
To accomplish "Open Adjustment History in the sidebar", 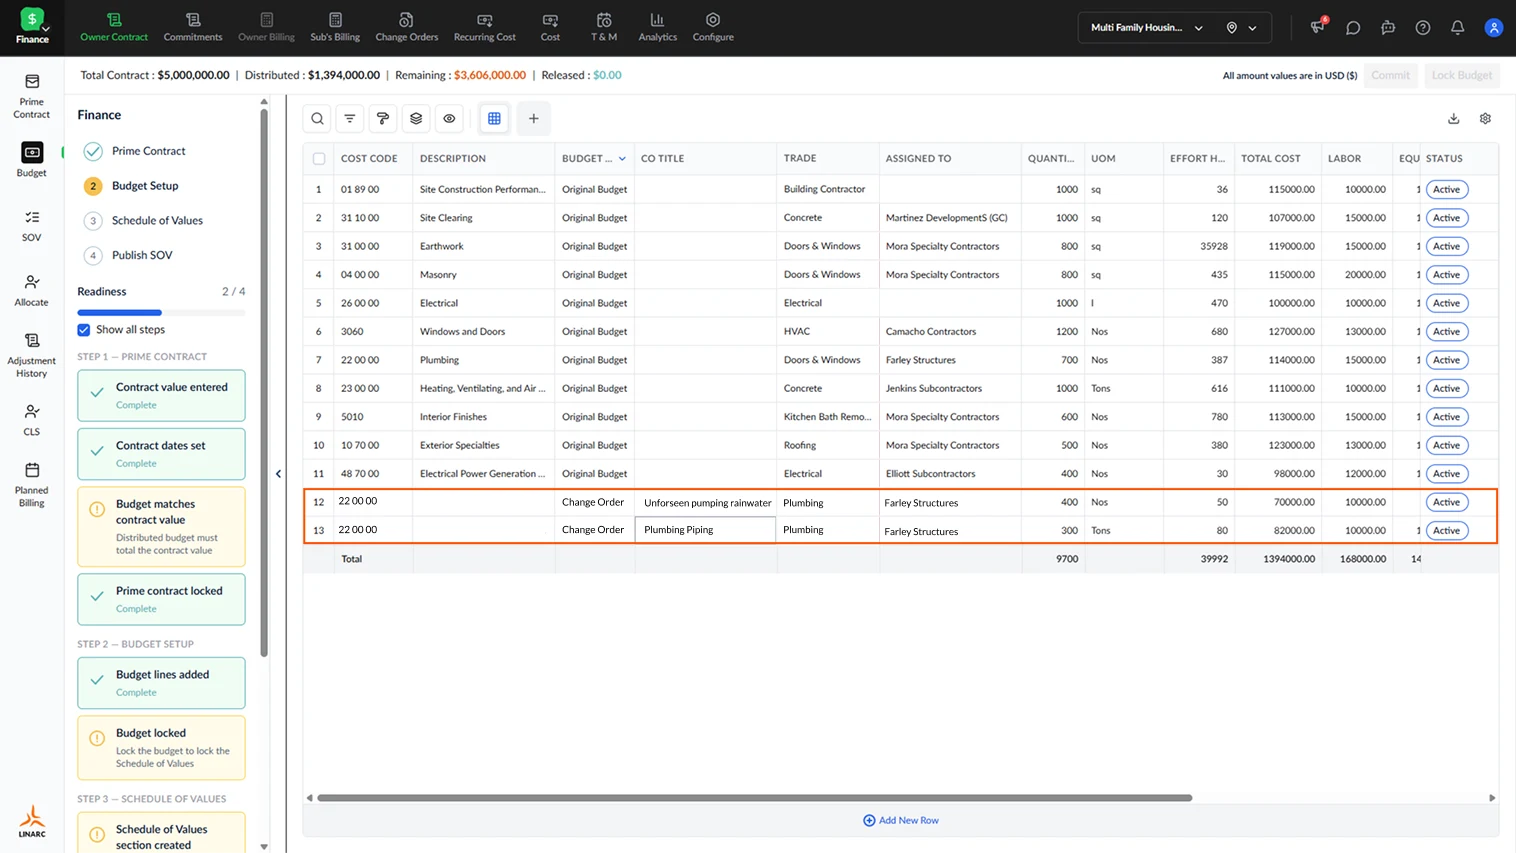I will click(x=32, y=356).
